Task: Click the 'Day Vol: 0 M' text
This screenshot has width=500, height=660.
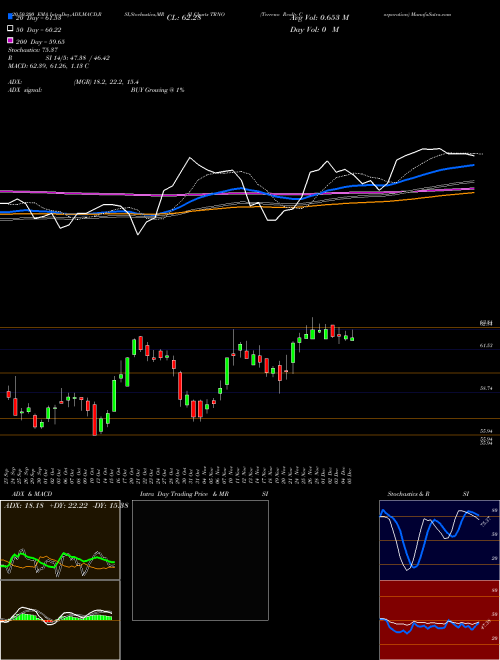Action: [314, 30]
